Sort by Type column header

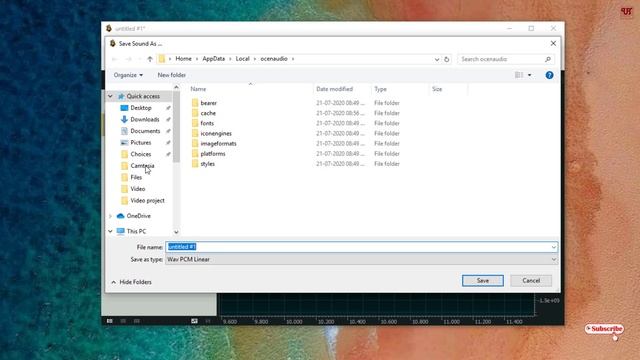click(380, 89)
